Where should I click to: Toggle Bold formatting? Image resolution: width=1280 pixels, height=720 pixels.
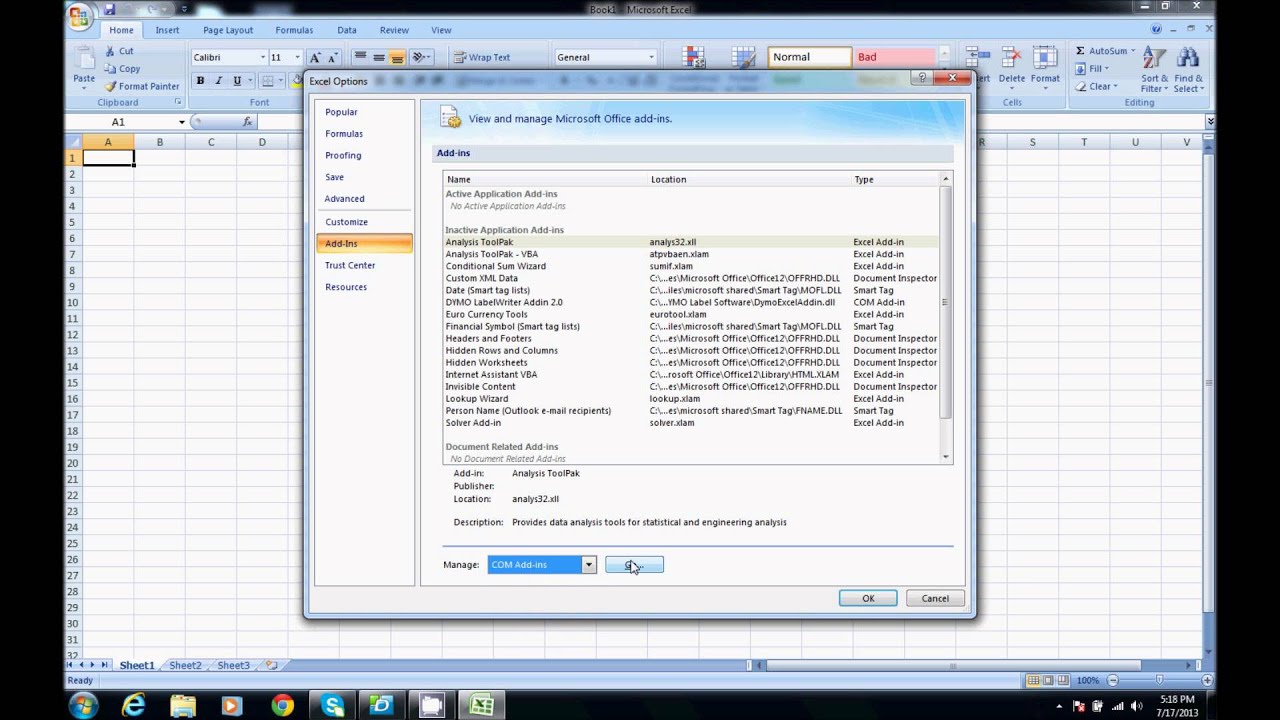200,81
